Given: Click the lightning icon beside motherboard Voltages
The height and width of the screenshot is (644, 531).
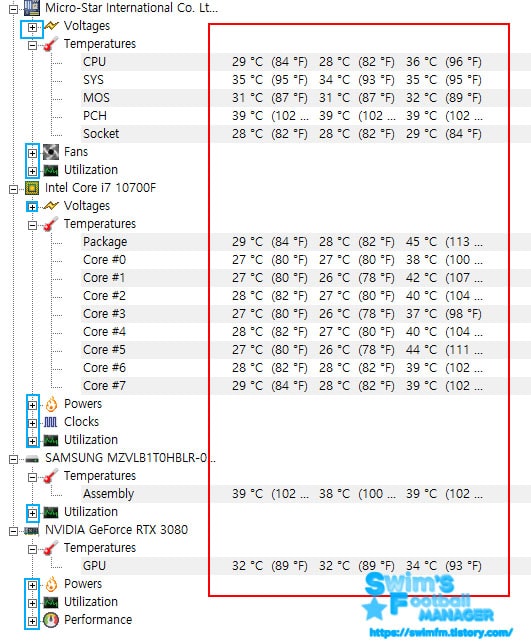Looking at the screenshot, I should click(51, 26).
